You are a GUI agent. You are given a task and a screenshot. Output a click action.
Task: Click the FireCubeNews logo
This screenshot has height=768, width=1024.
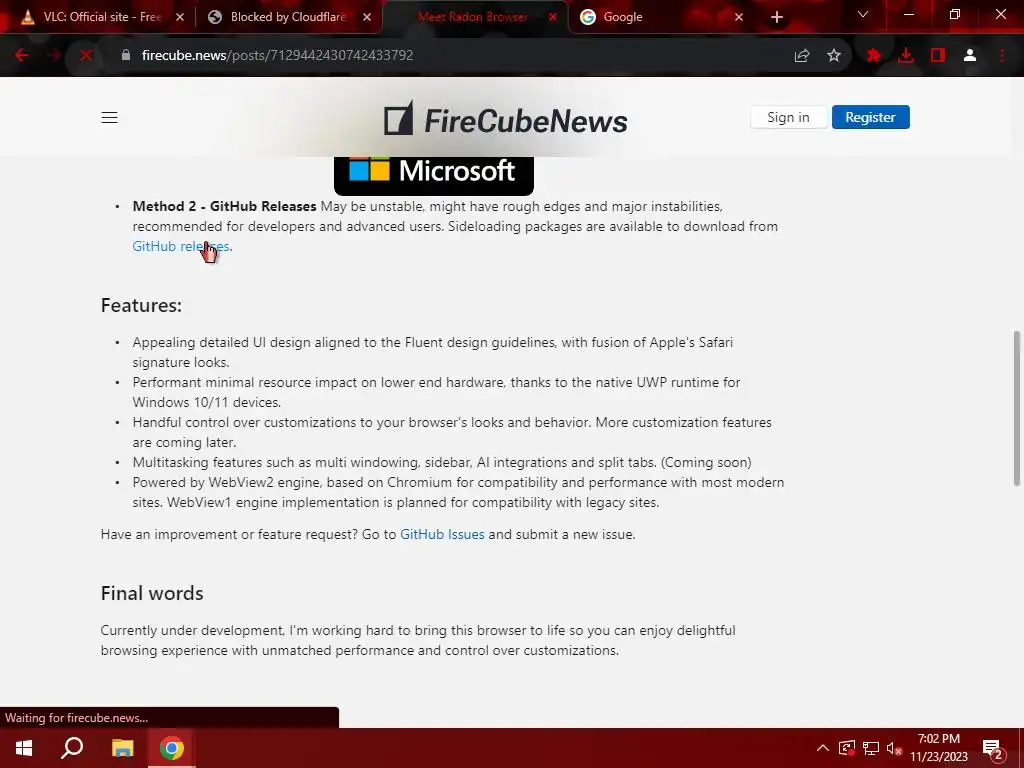505,120
